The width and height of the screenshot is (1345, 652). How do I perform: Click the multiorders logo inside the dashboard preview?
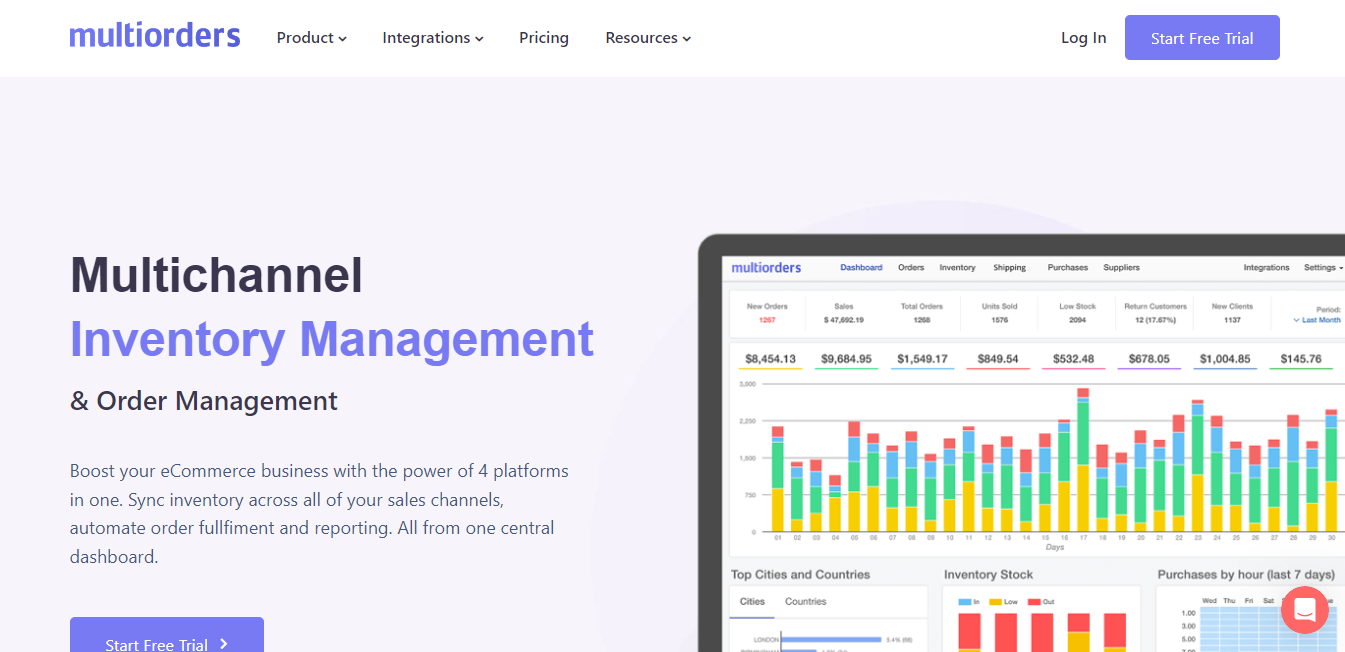point(766,267)
